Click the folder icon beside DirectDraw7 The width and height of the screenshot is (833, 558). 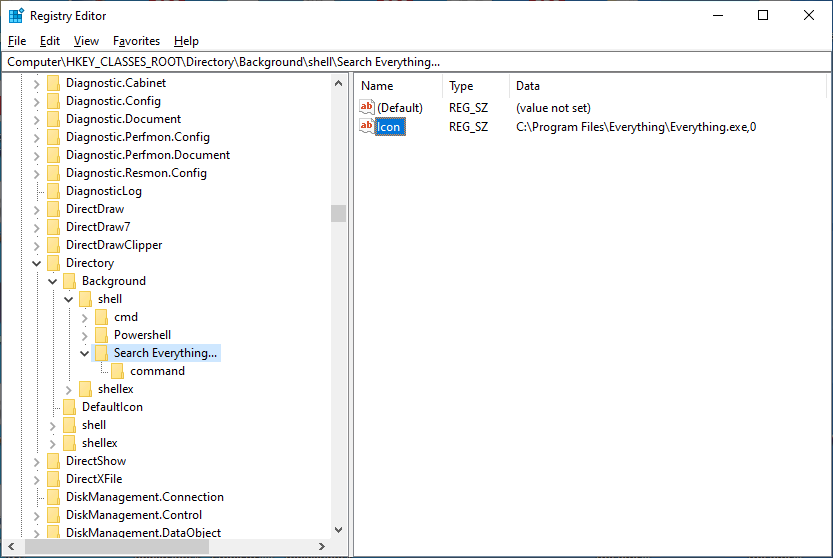(x=53, y=227)
